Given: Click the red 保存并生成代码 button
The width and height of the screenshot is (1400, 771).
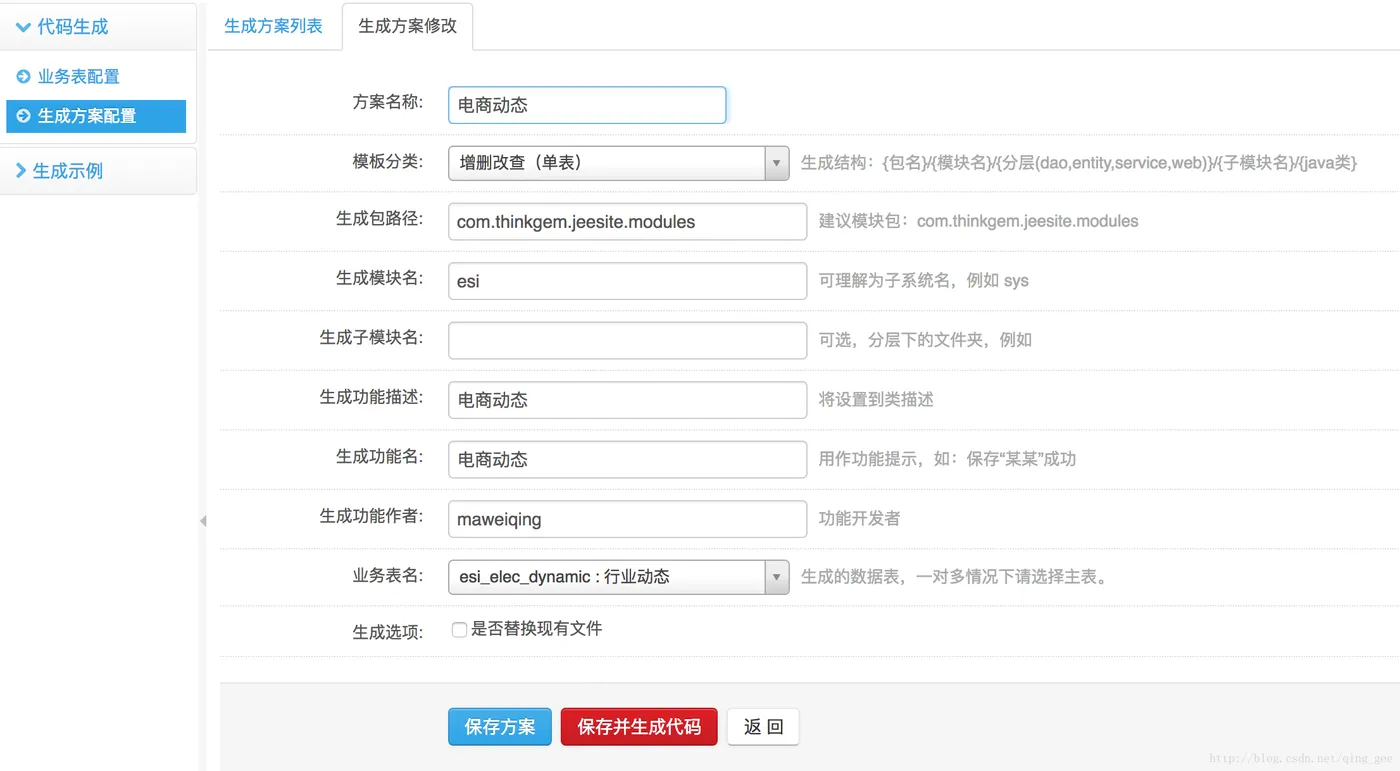Looking at the screenshot, I should (x=639, y=727).
